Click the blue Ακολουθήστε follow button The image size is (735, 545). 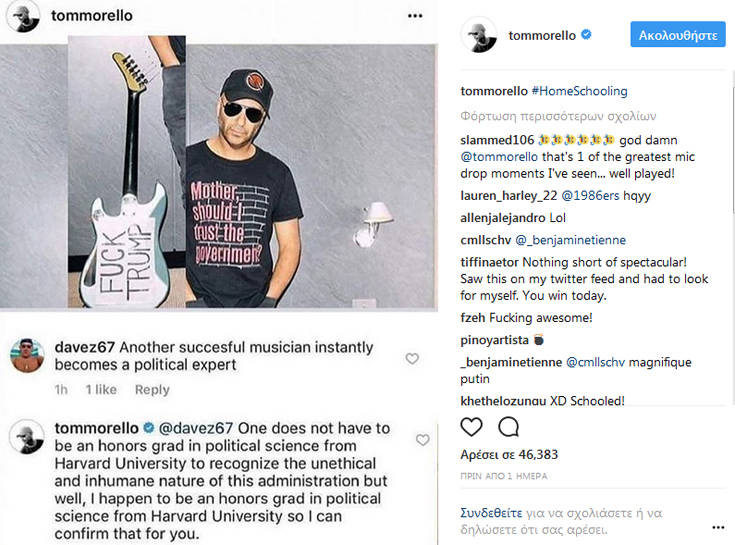(677, 35)
